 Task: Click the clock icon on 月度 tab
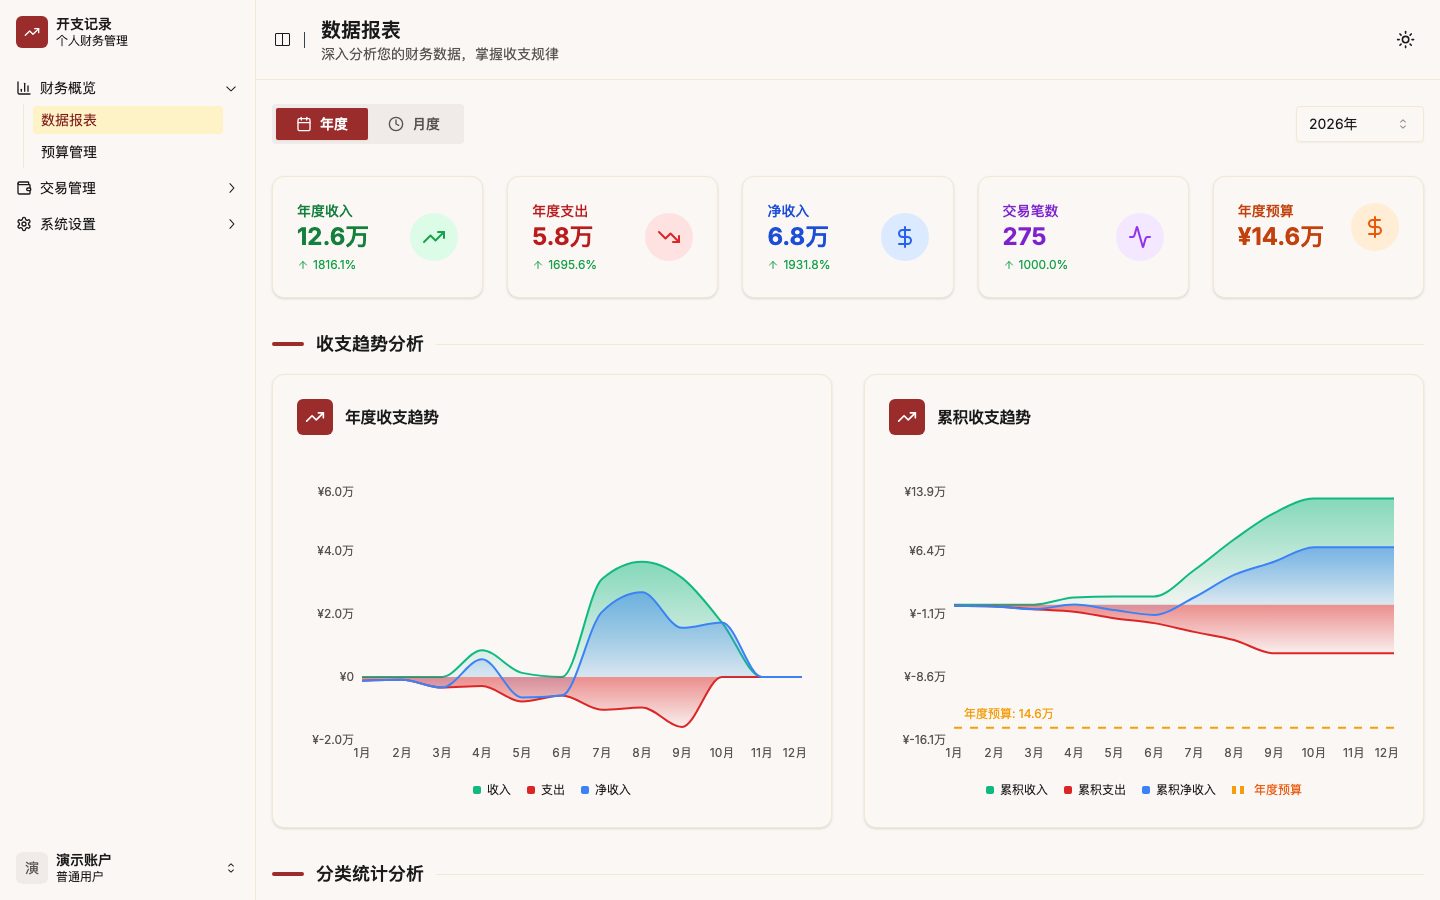[396, 124]
